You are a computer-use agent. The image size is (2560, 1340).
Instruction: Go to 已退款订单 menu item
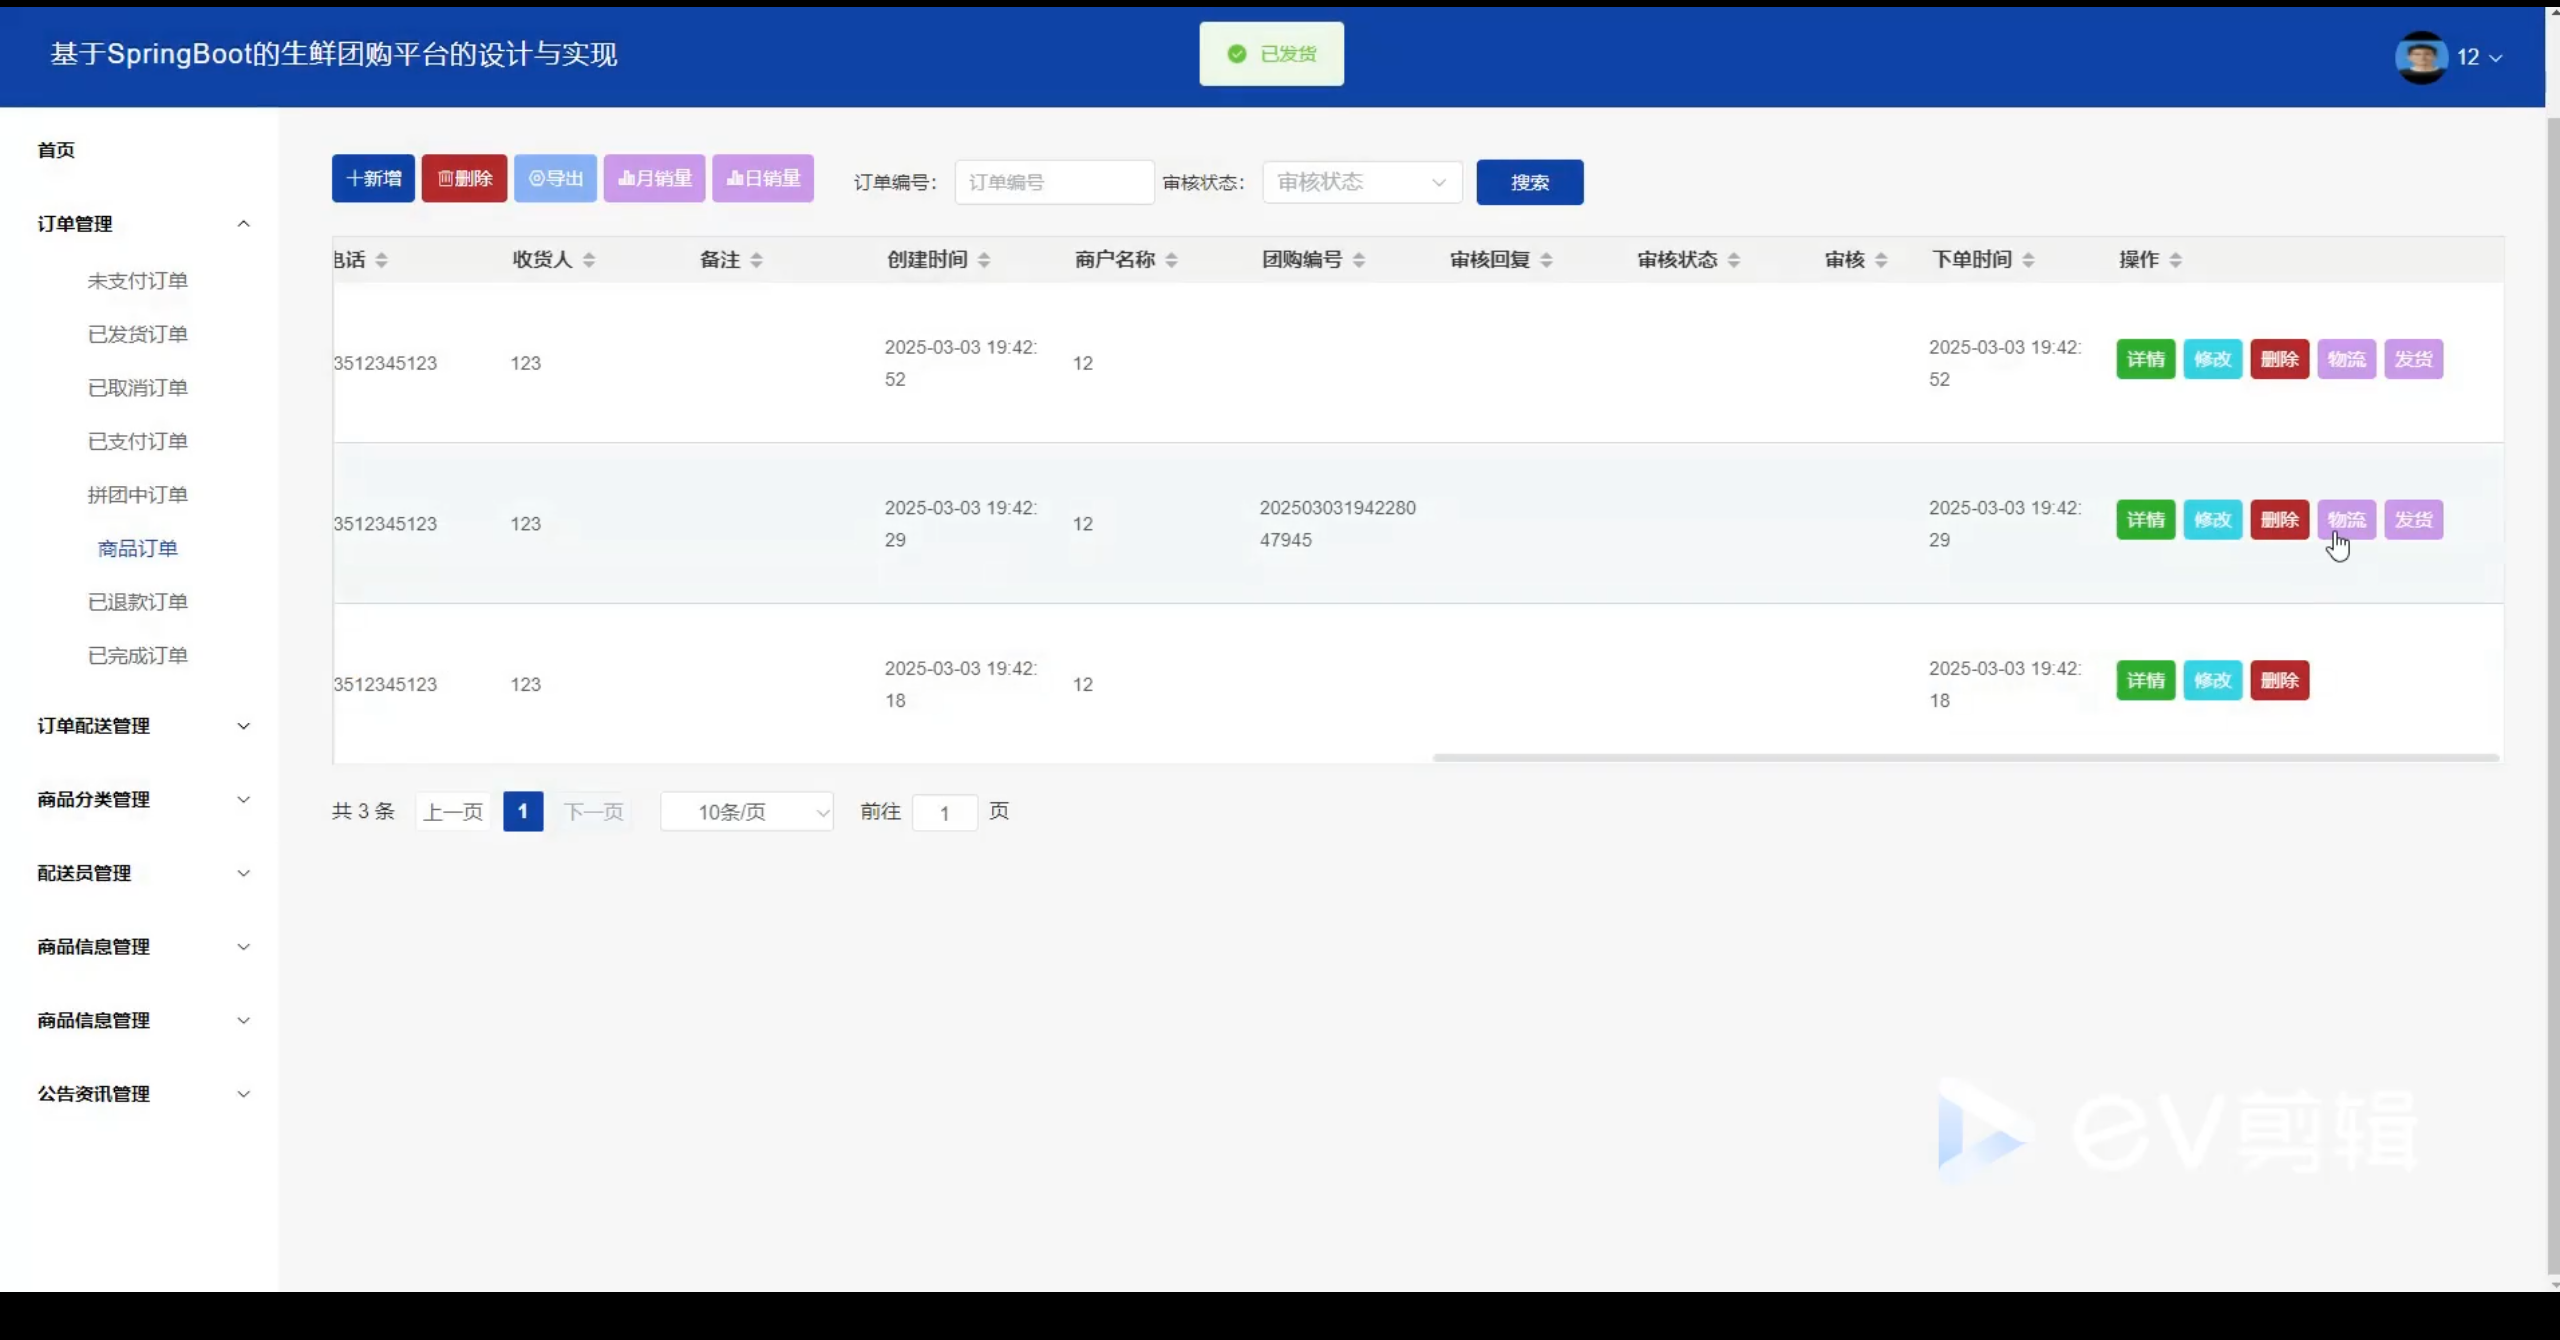tap(138, 602)
